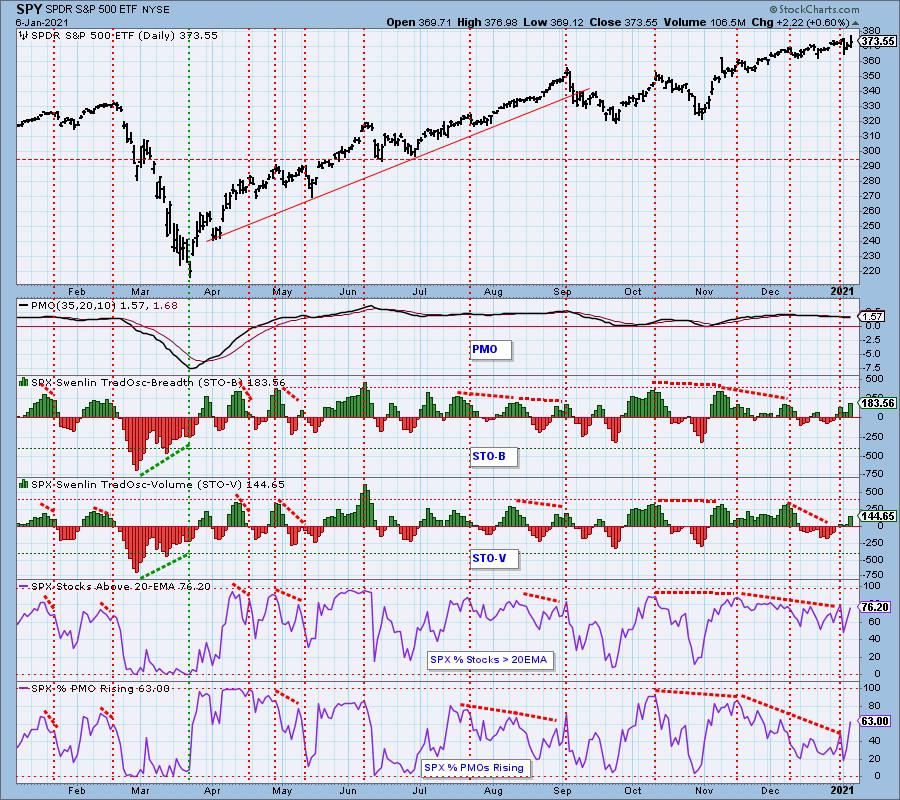Screen dimensions: 900x800
Task: Click the bar-chart icon beside SPDR S&P 500 ETF (Daily)
Action: [24, 36]
